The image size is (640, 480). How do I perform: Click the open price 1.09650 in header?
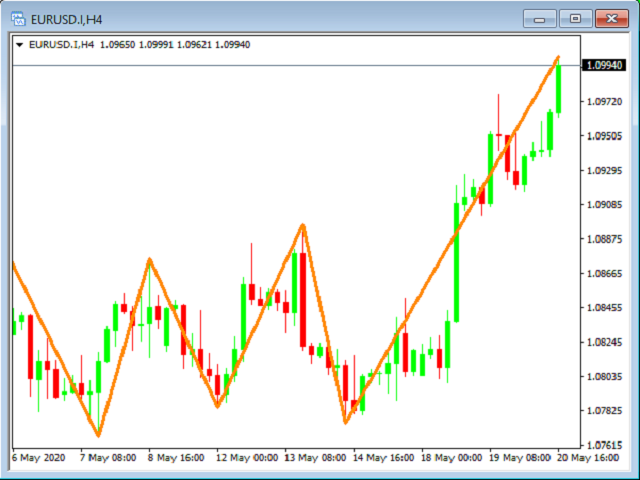[x=118, y=45]
